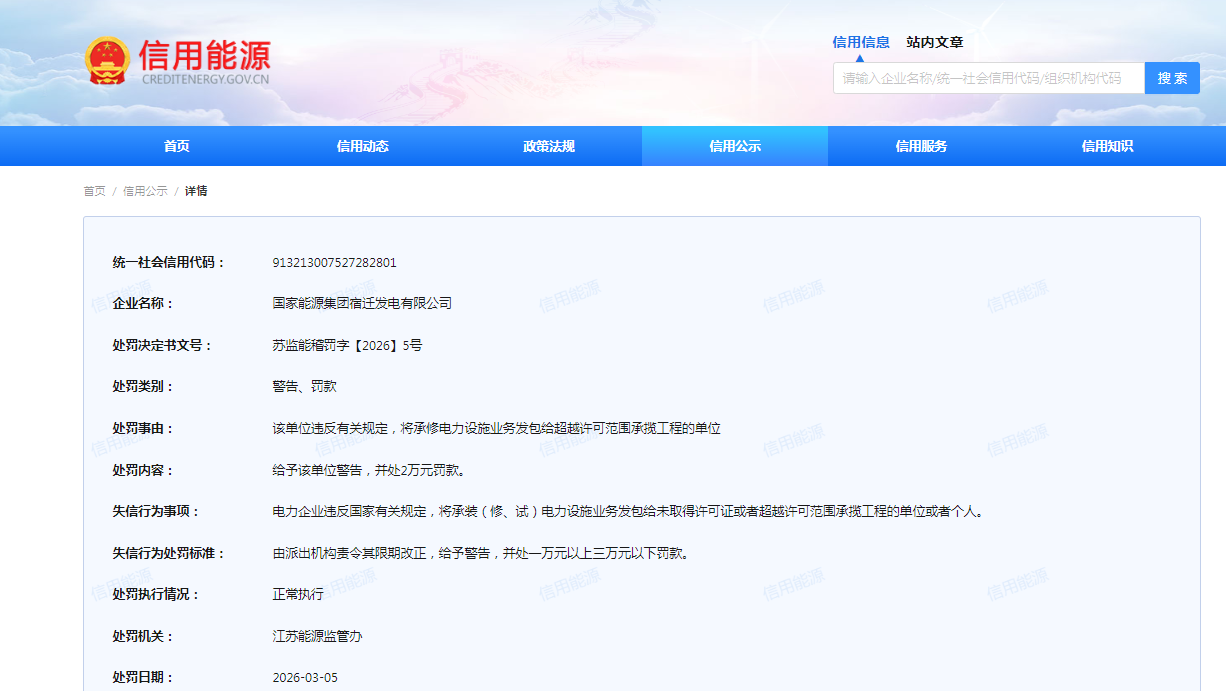Click company name 国家能源集团宿迁发电有限公司

(362, 303)
